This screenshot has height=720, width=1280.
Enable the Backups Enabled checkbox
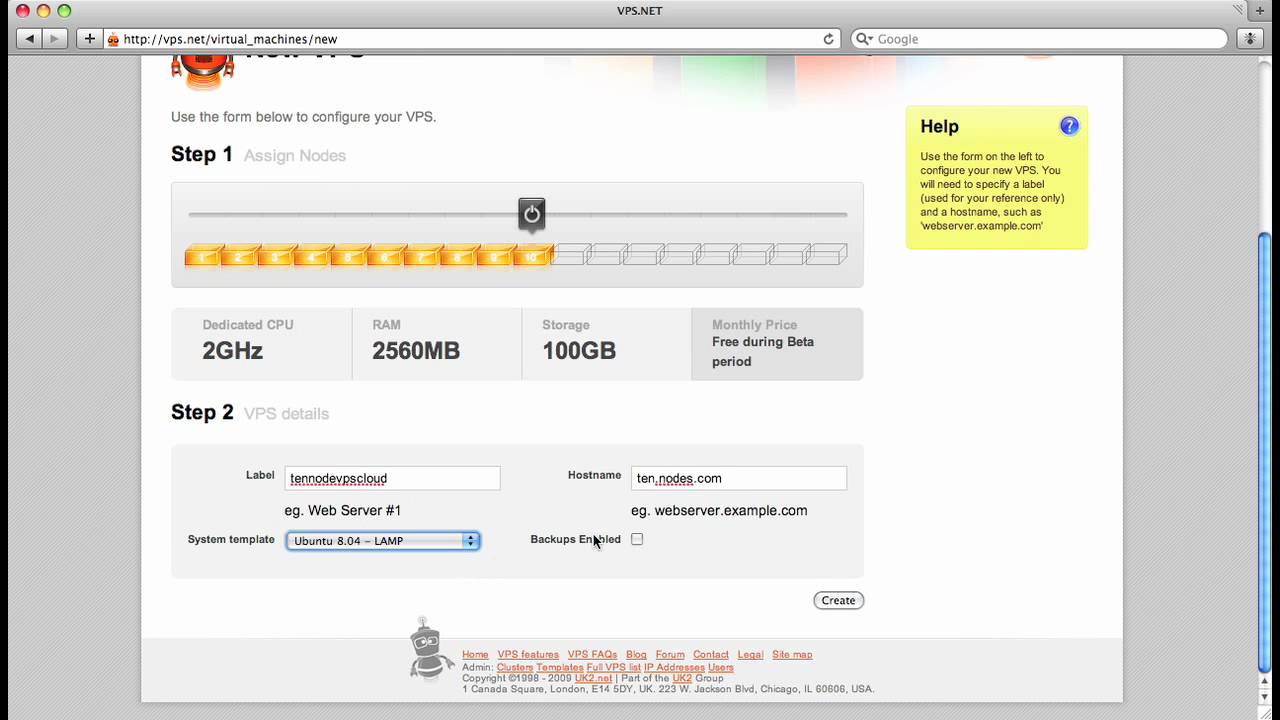[637, 539]
